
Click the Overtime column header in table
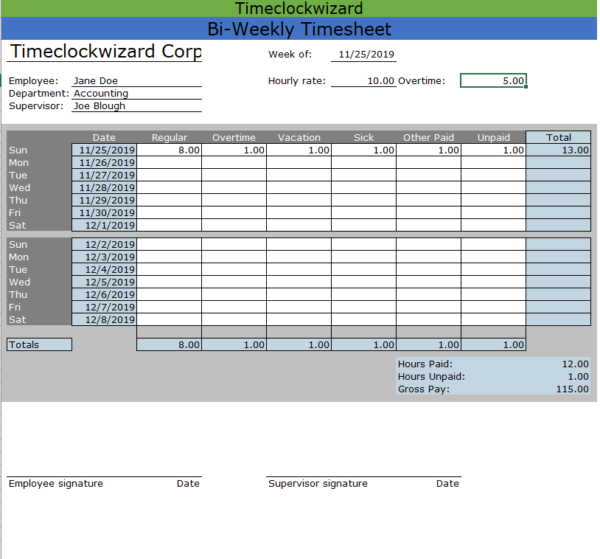click(x=234, y=137)
